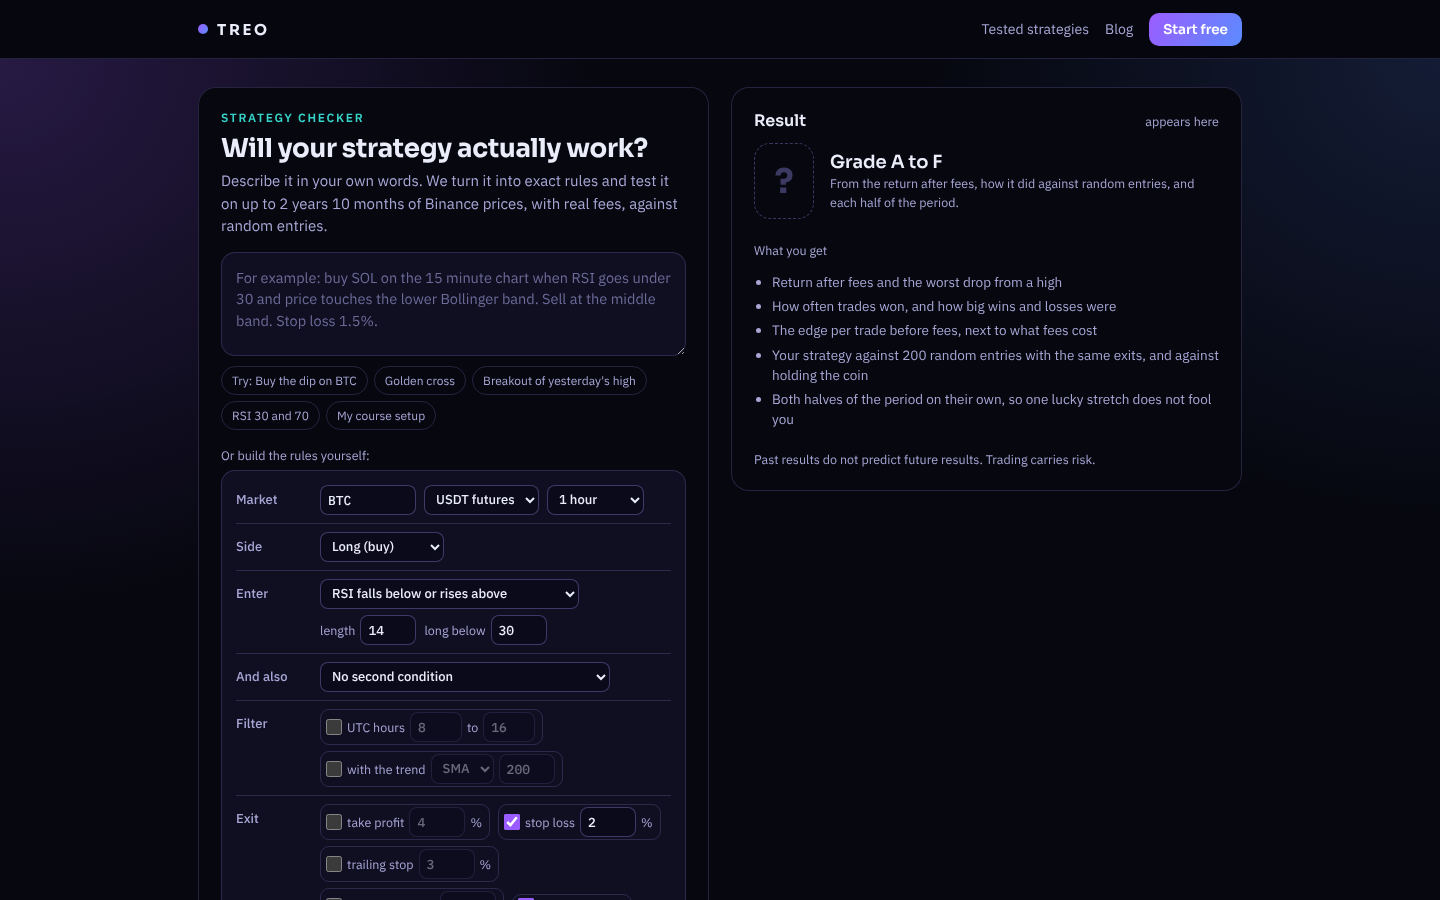The width and height of the screenshot is (1440, 900).
Task: Click the trend period field showing 200
Action: (x=527, y=769)
